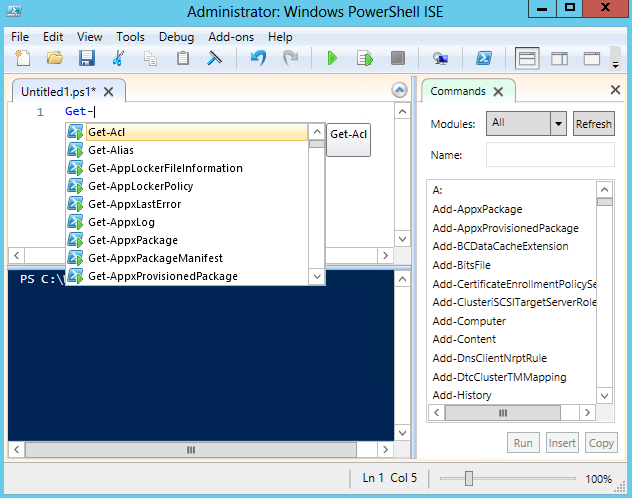Choose Get-Acl from IntelliSense list

click(187, 132)
